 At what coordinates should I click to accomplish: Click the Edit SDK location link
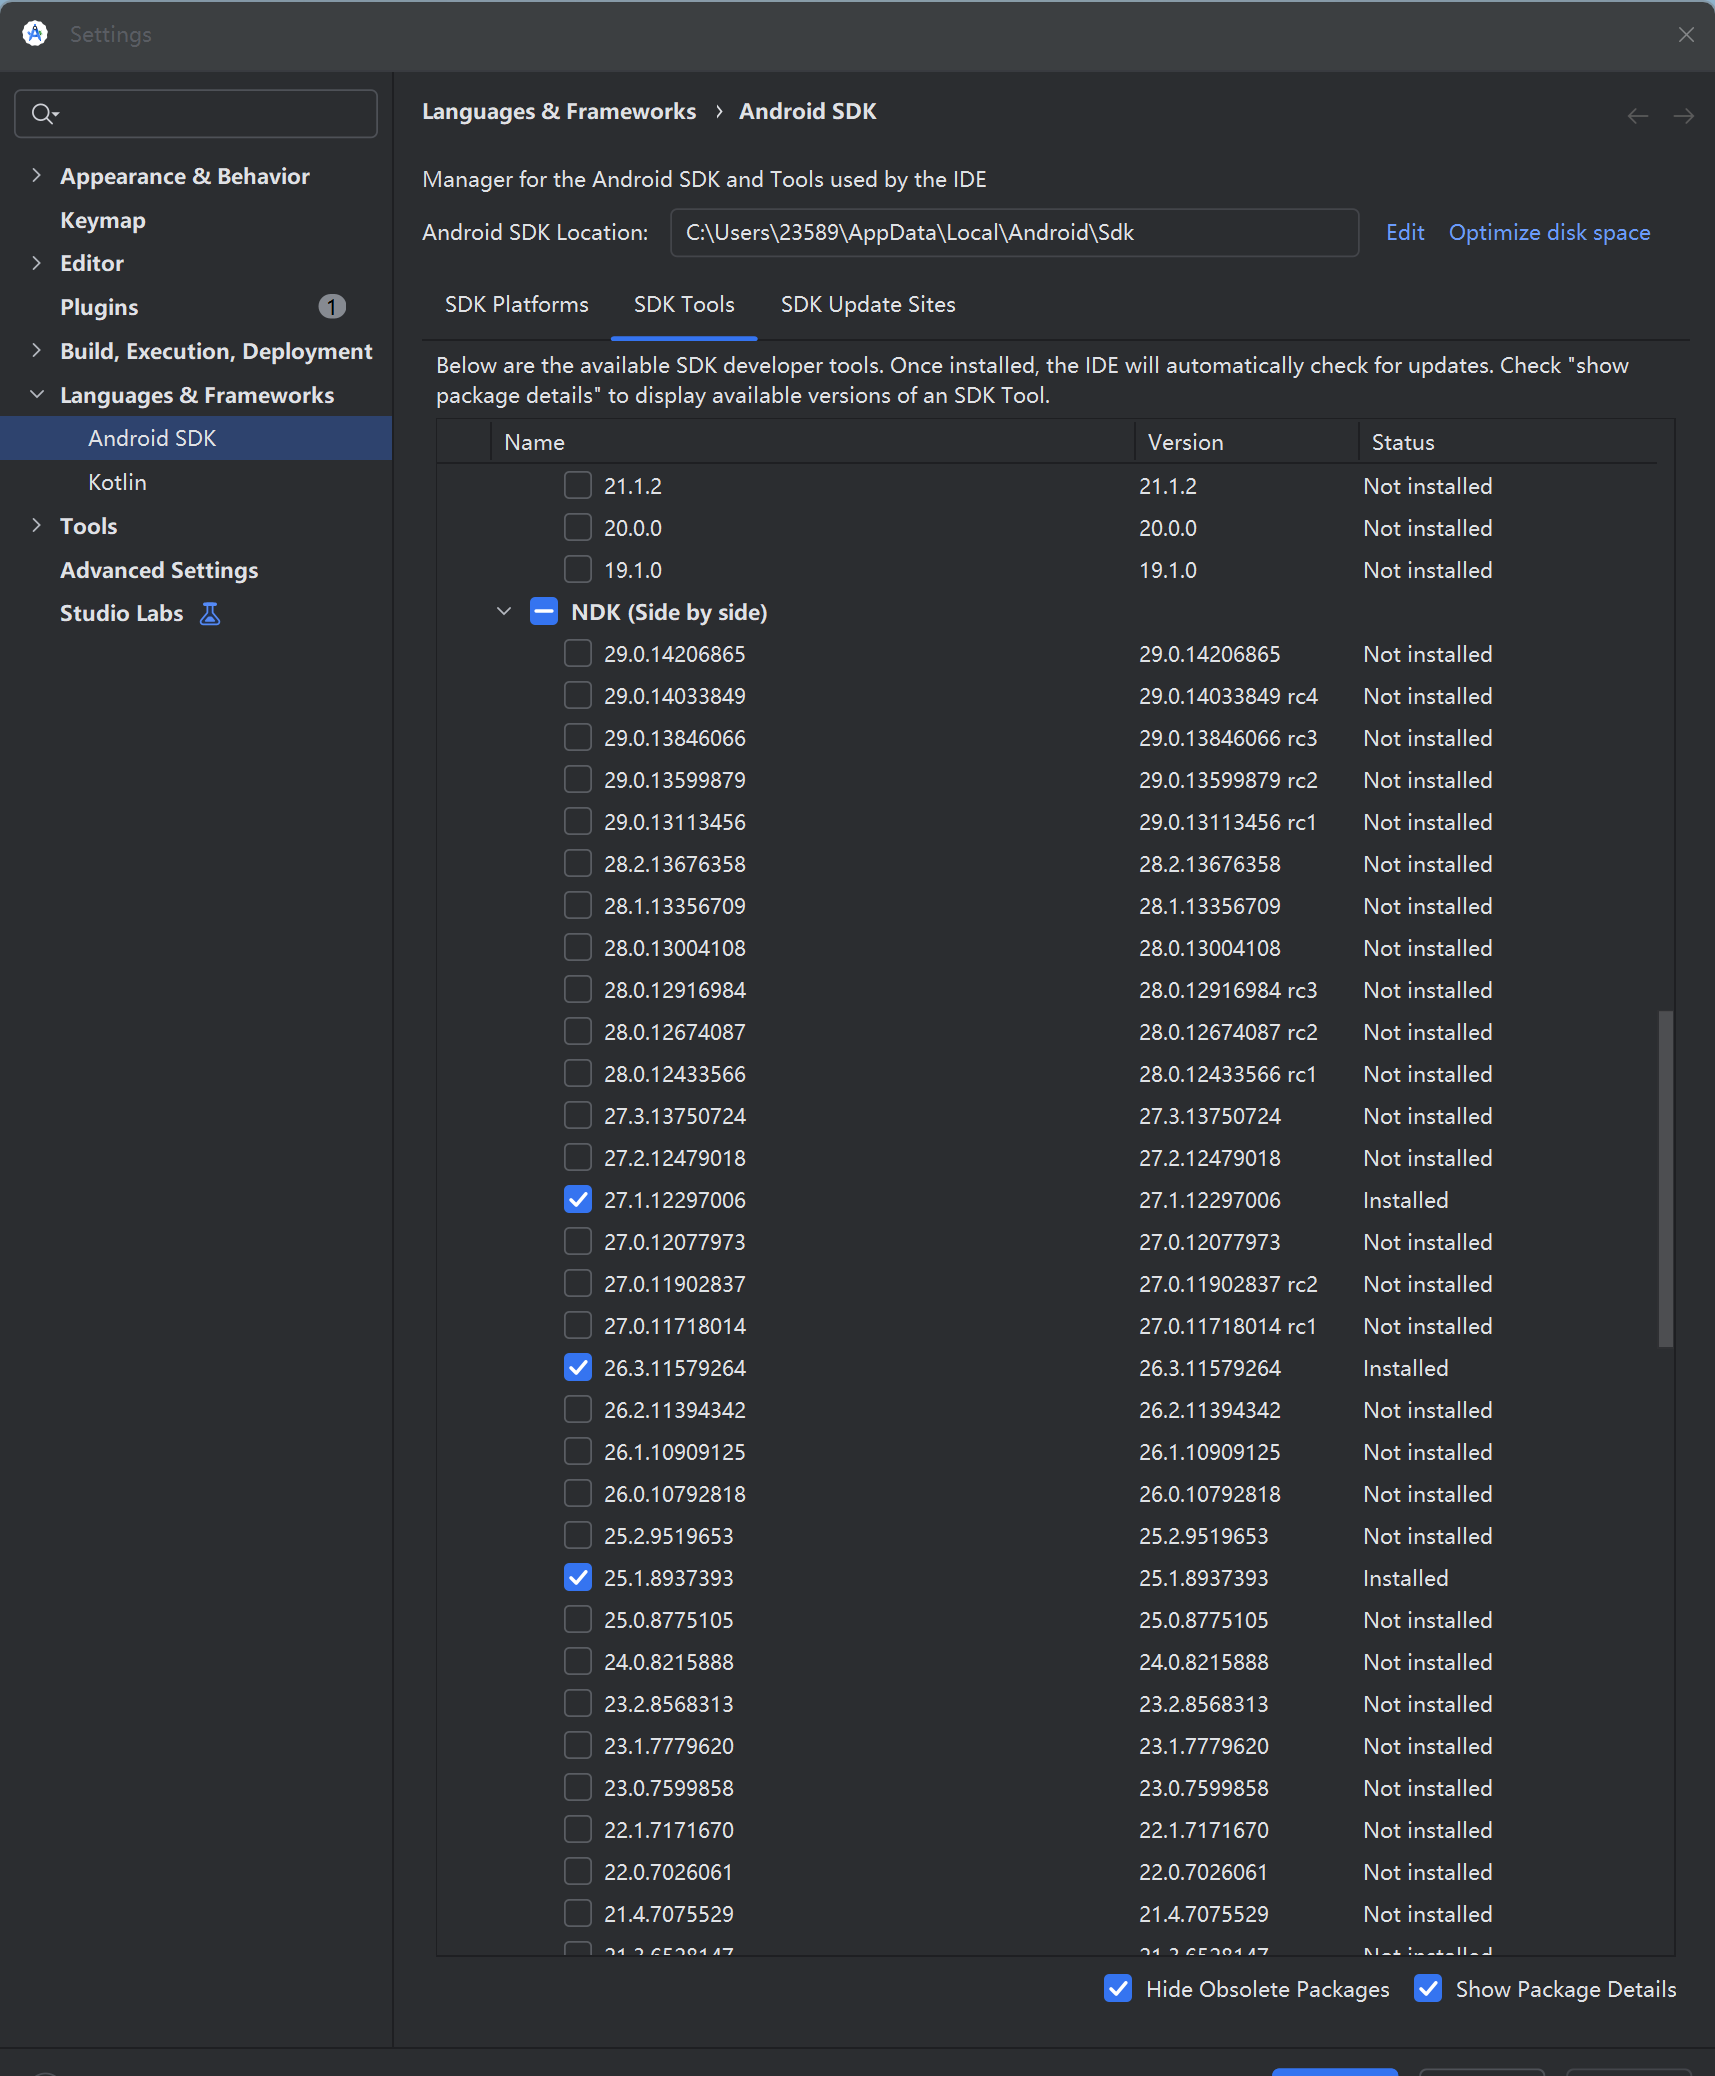pyautogui.click(x=1405, y=233)
